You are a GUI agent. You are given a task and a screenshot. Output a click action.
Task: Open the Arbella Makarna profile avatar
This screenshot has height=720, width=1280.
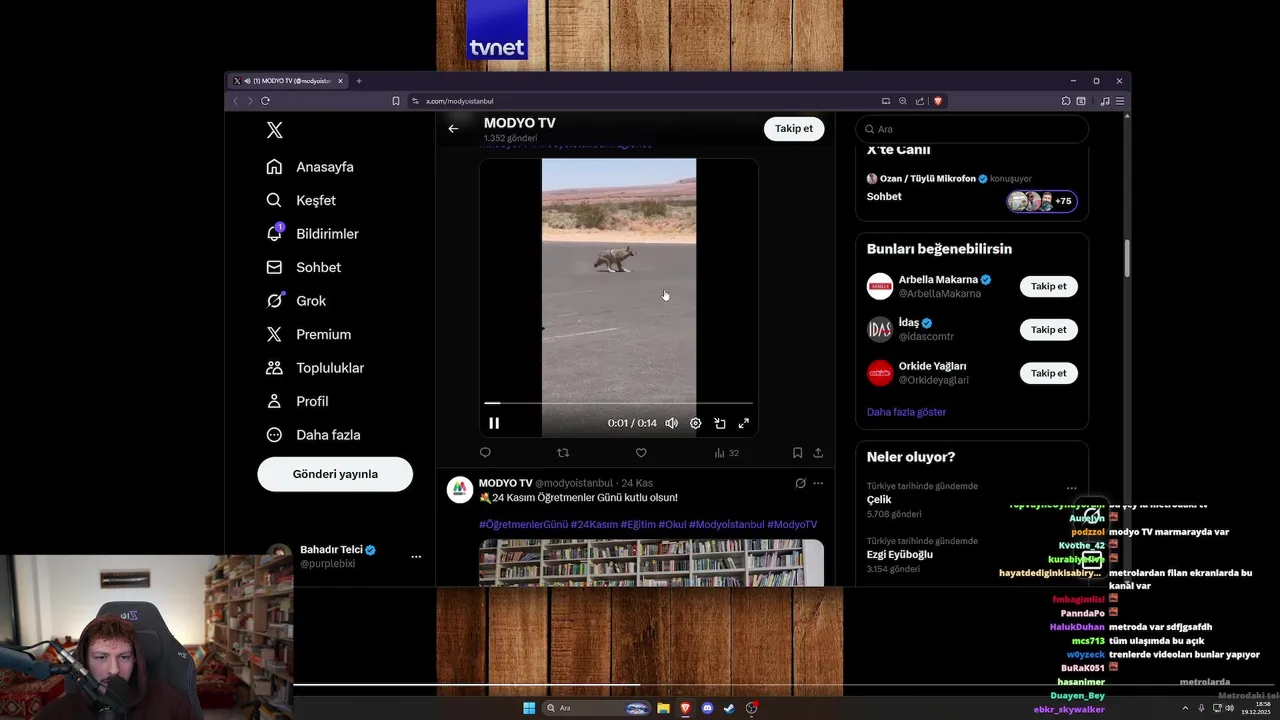click(x=880, y=286)
